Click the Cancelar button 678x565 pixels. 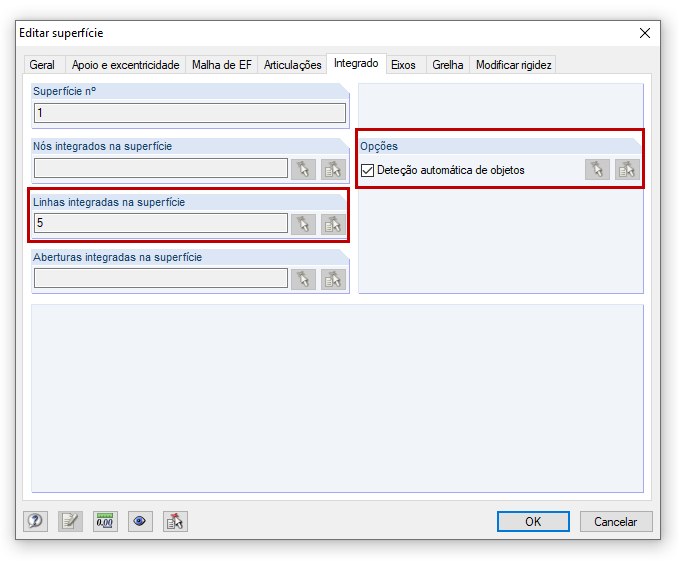click(x=616, y=521)
